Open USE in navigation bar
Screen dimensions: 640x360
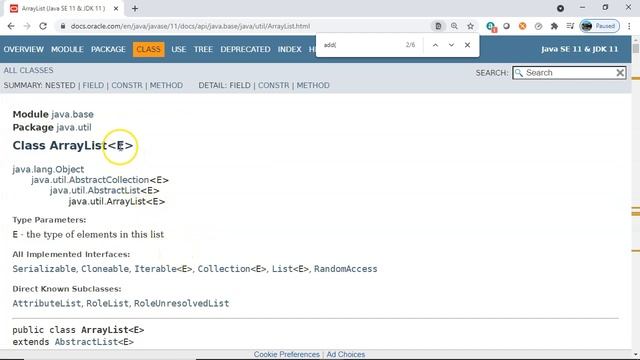179,49
